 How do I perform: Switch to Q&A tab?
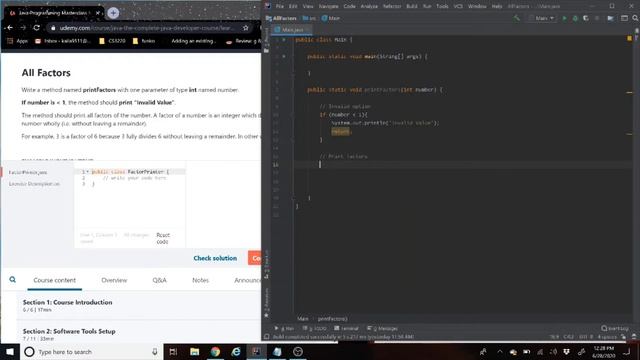pyautogui.click(x=159, y=280)
